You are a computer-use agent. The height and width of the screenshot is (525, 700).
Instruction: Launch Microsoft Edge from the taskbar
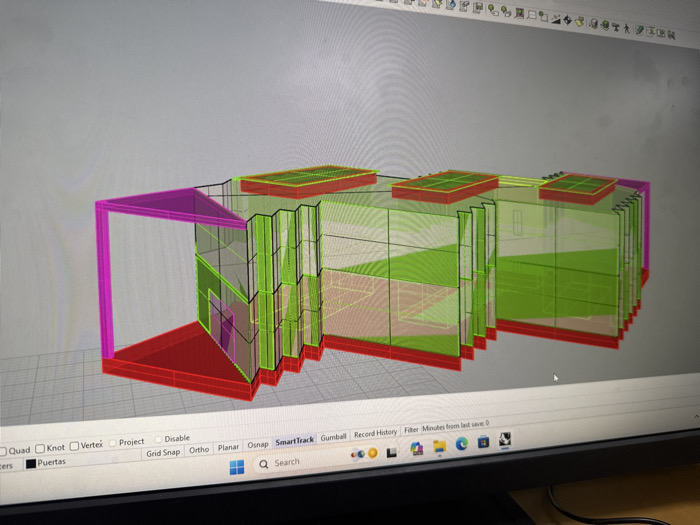tap(462, 444)
